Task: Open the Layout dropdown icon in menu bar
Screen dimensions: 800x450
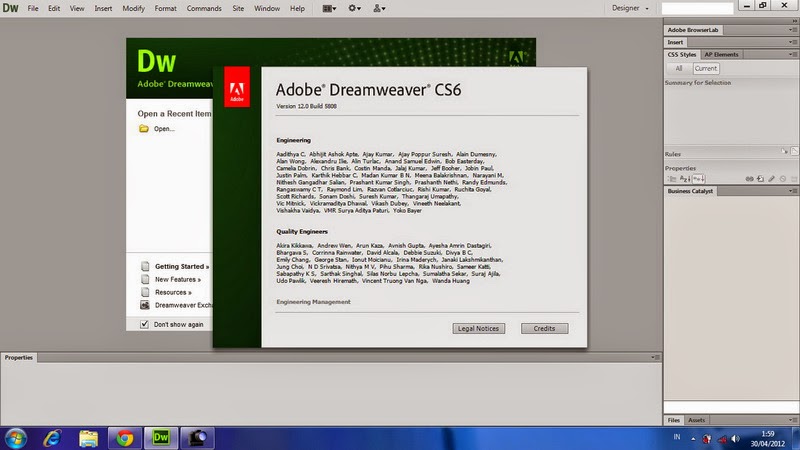Action: (x=329, y=8)
